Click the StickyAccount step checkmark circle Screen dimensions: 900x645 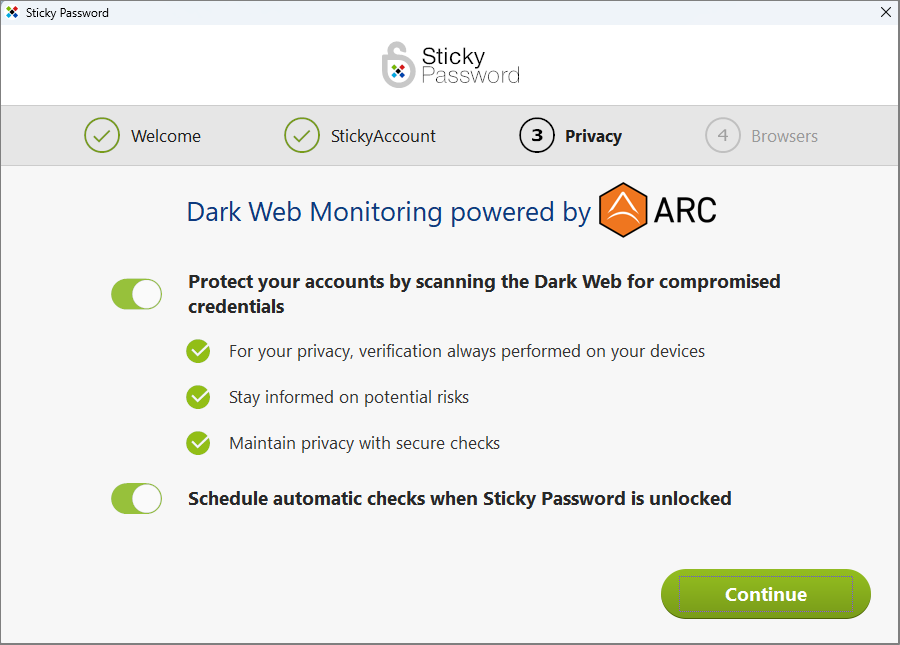[x=302, y=135]
